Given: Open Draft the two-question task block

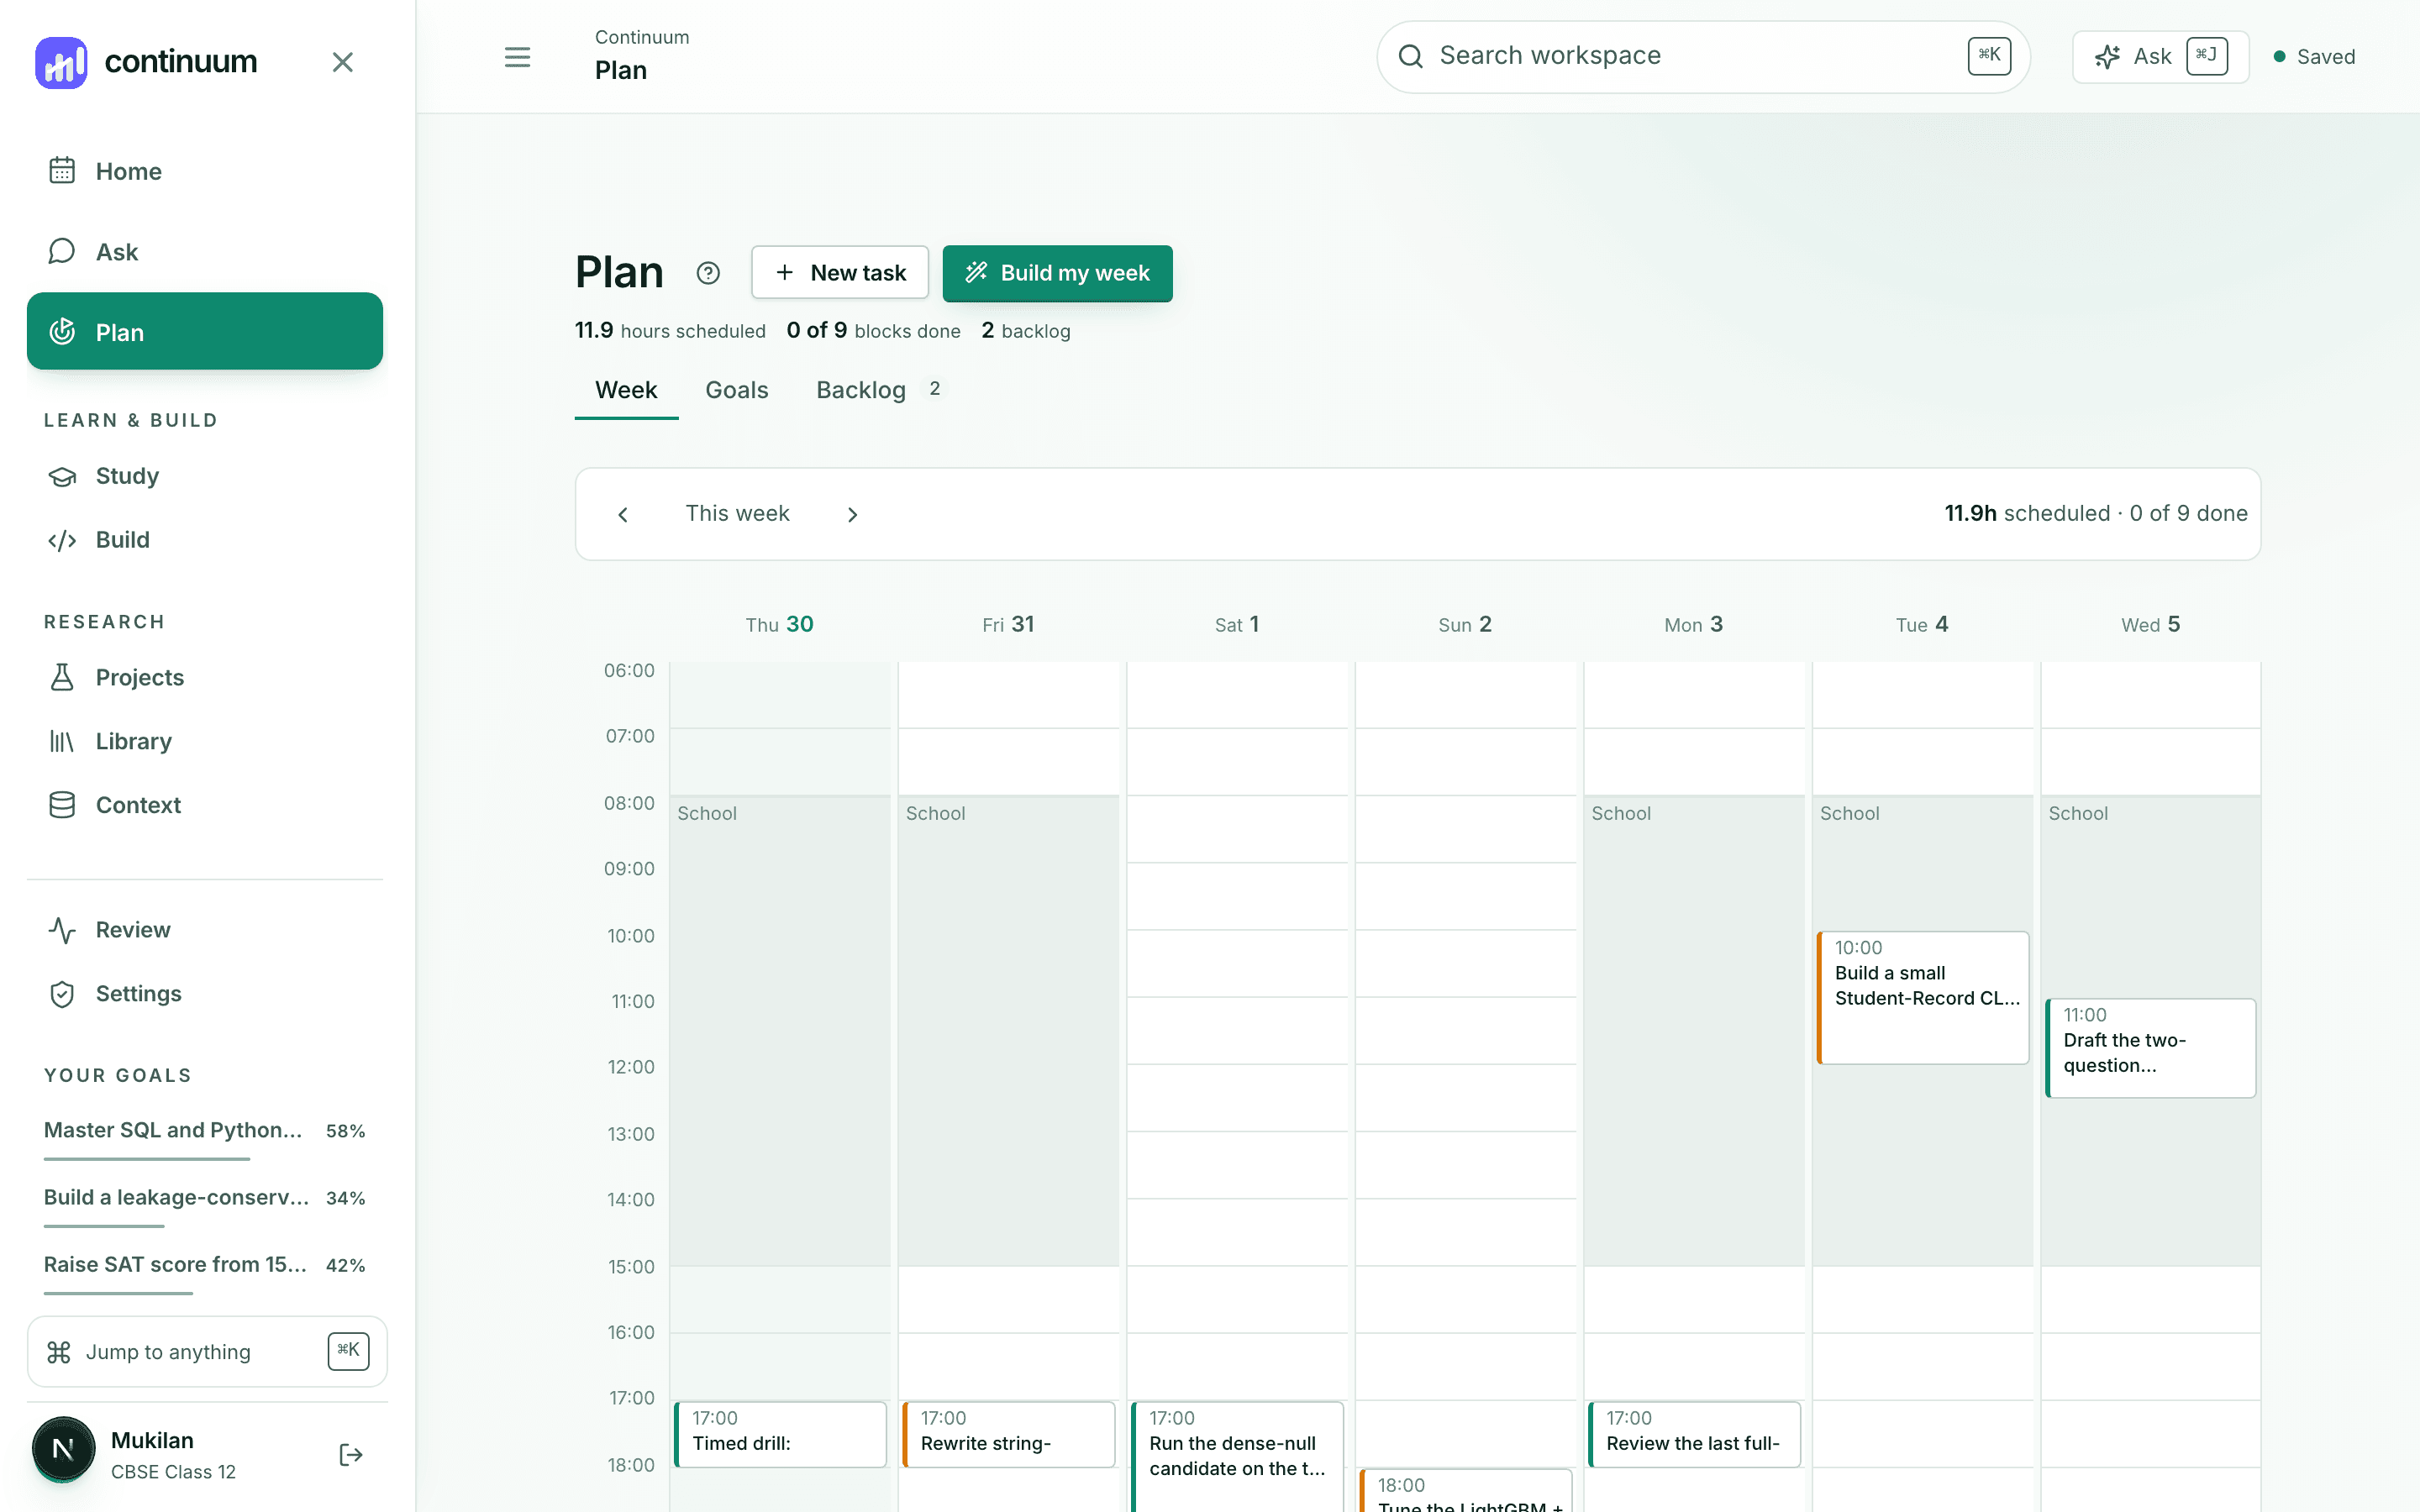Looking at the screenshot, I should 2150,1048.
